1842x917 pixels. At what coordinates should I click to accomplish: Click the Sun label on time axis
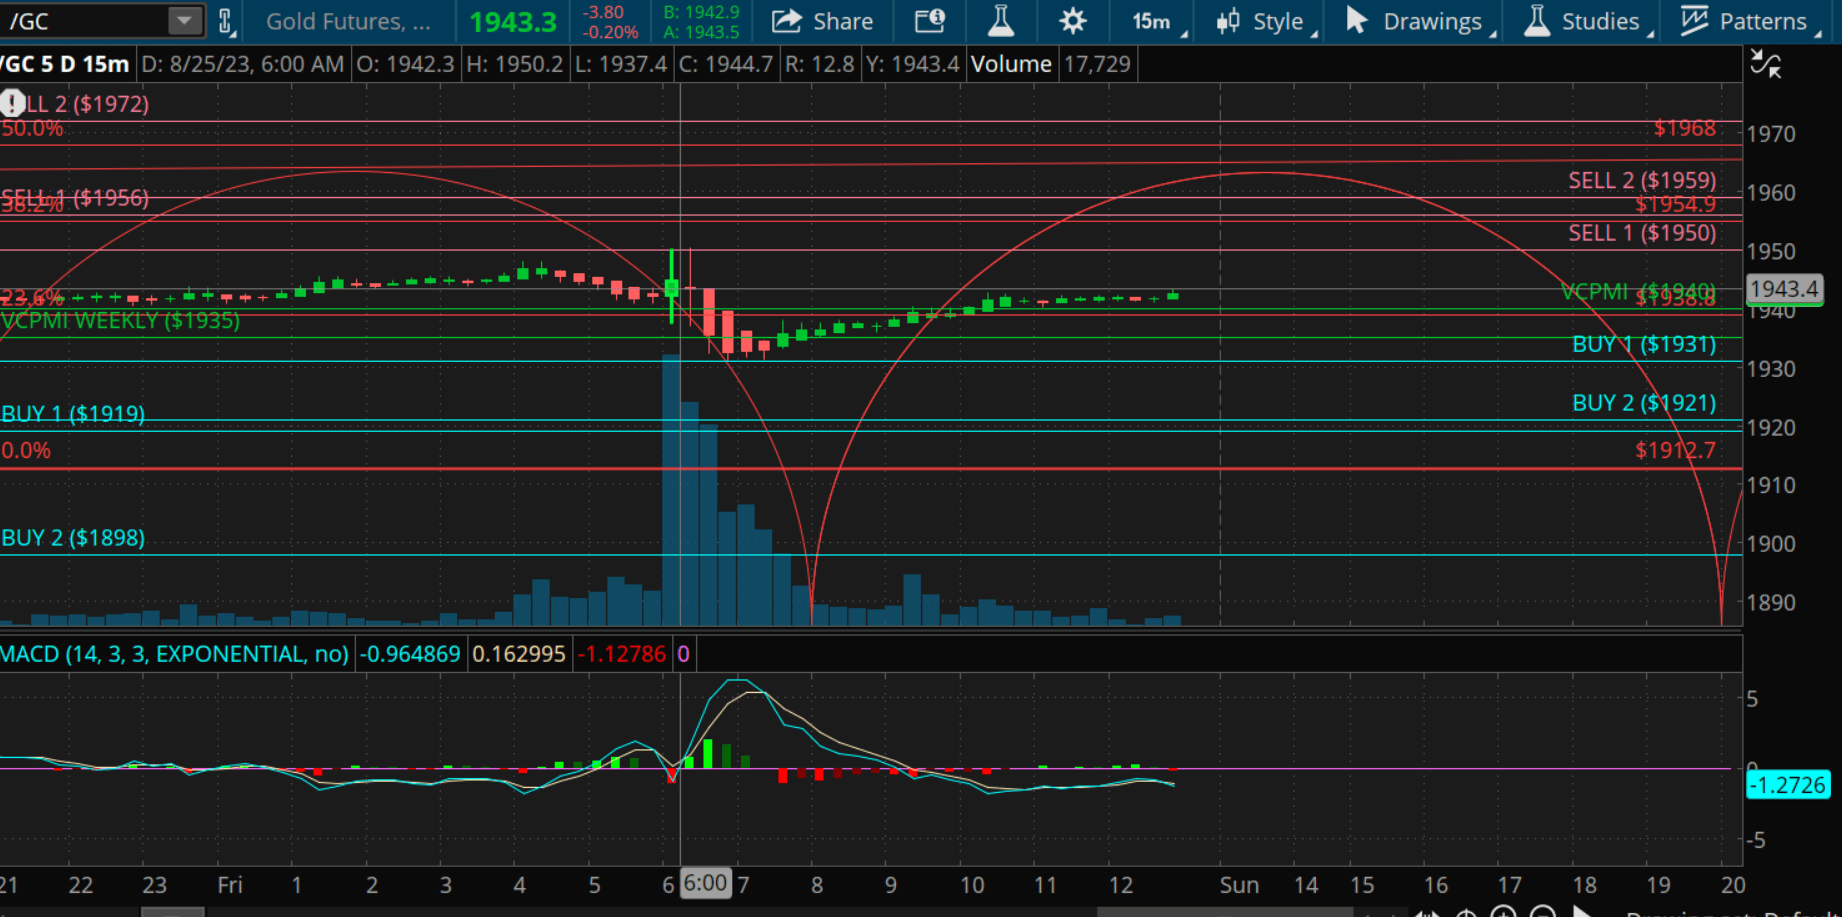[x=1239, y=885]
